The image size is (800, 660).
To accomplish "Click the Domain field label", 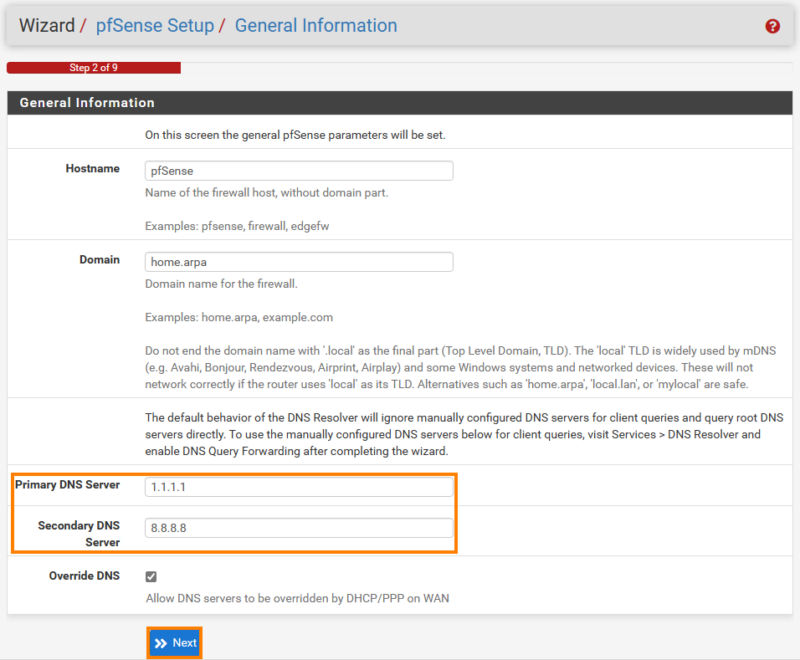I will [x=99, y=260].
